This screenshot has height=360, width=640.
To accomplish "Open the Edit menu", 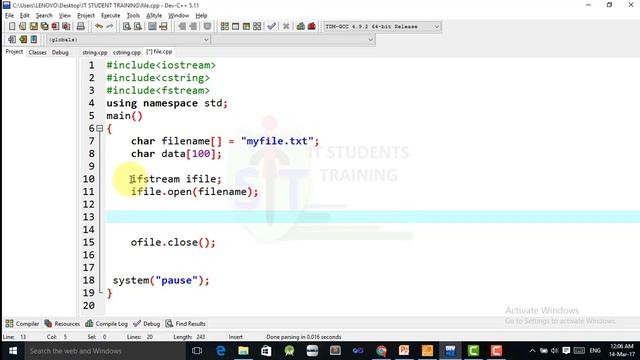I will pyautogui.click(x=24, y=16).
